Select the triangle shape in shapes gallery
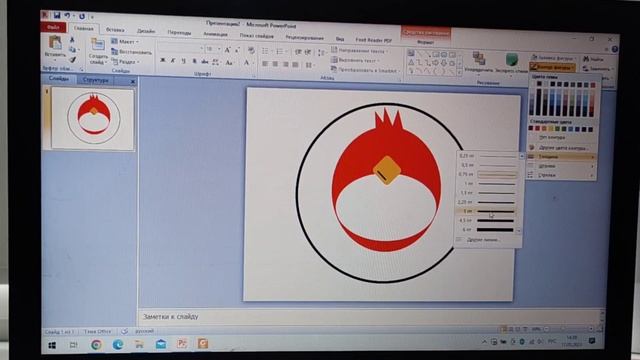This screenshot has height=360, width=640. (411, 63)
